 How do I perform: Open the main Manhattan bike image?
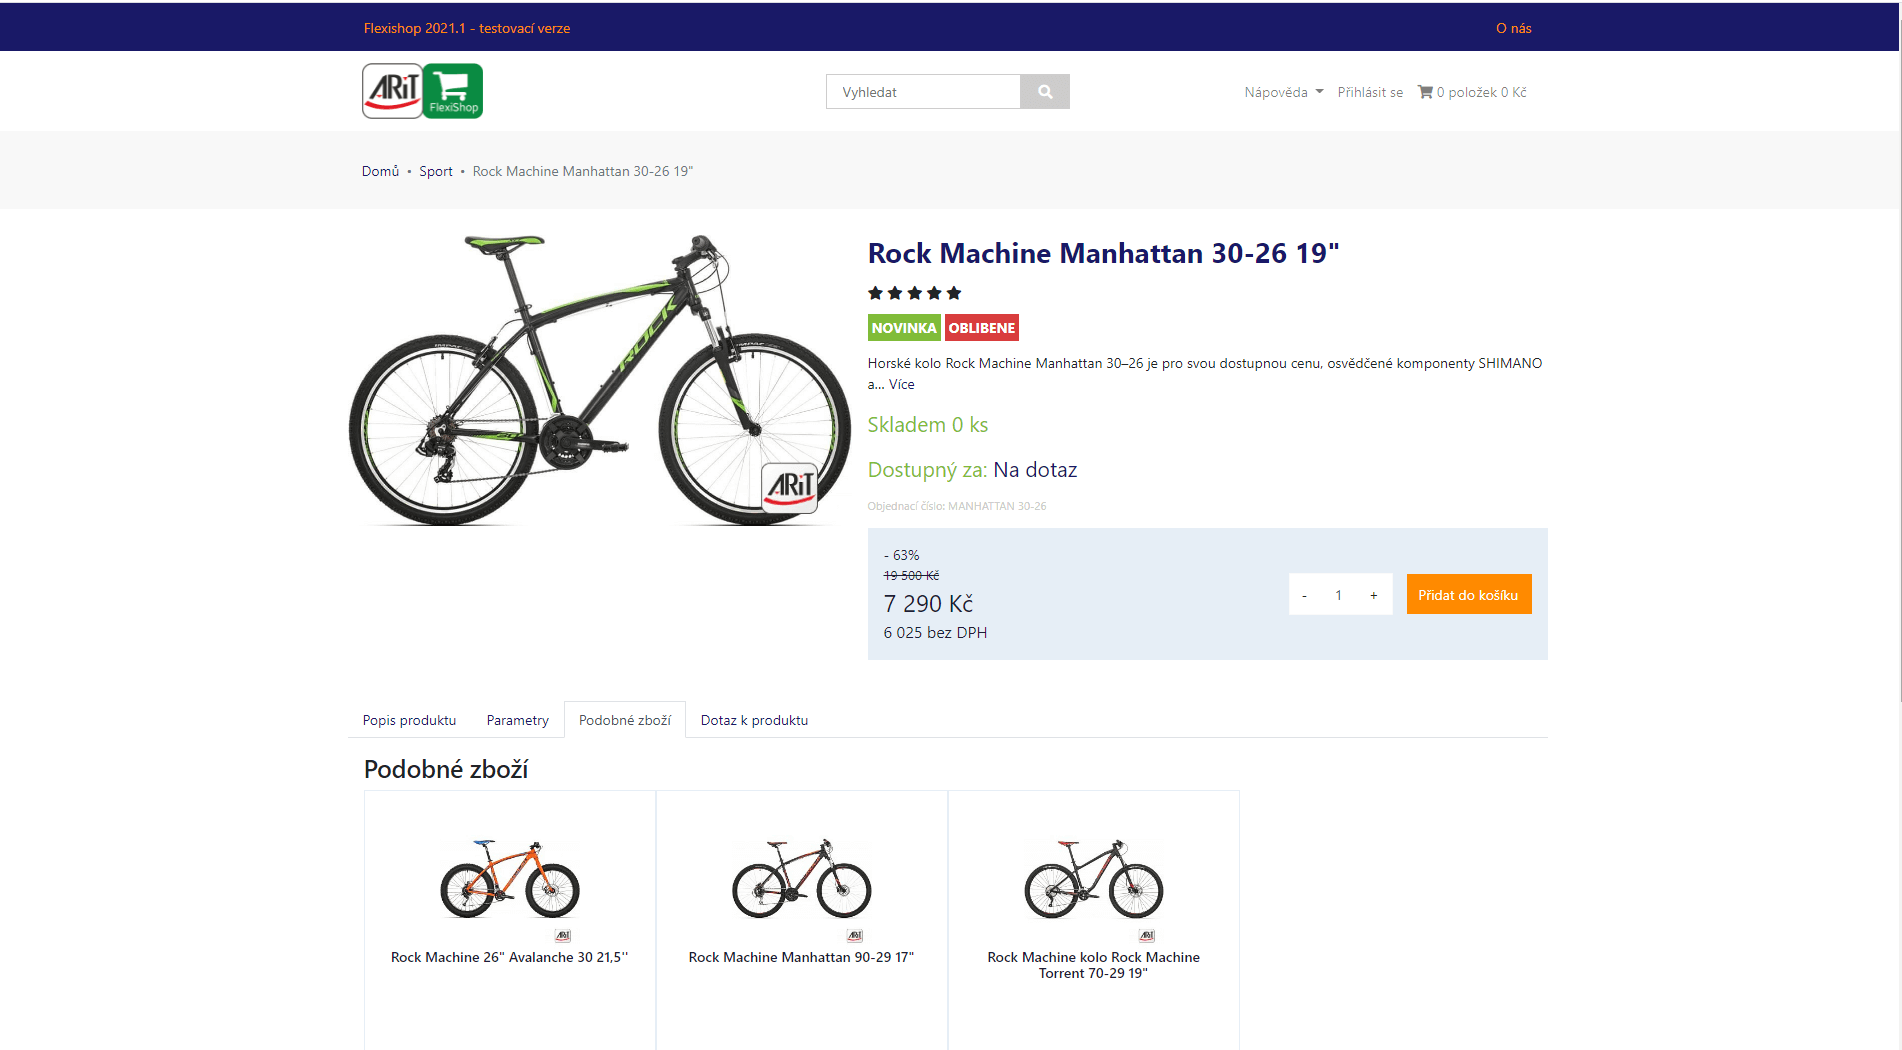pos(599,380)
